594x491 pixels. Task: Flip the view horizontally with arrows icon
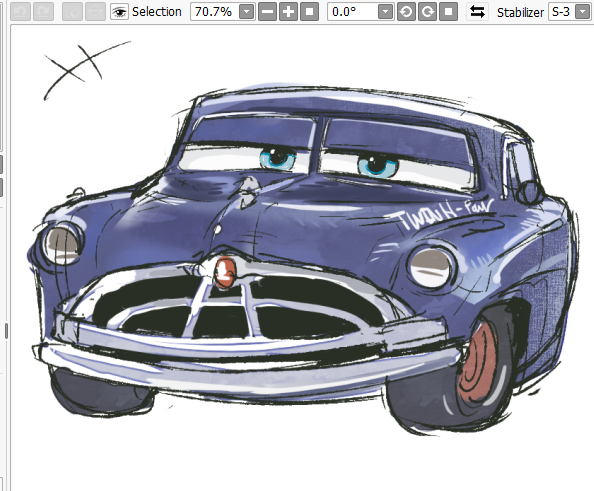(x=477, y=12)
